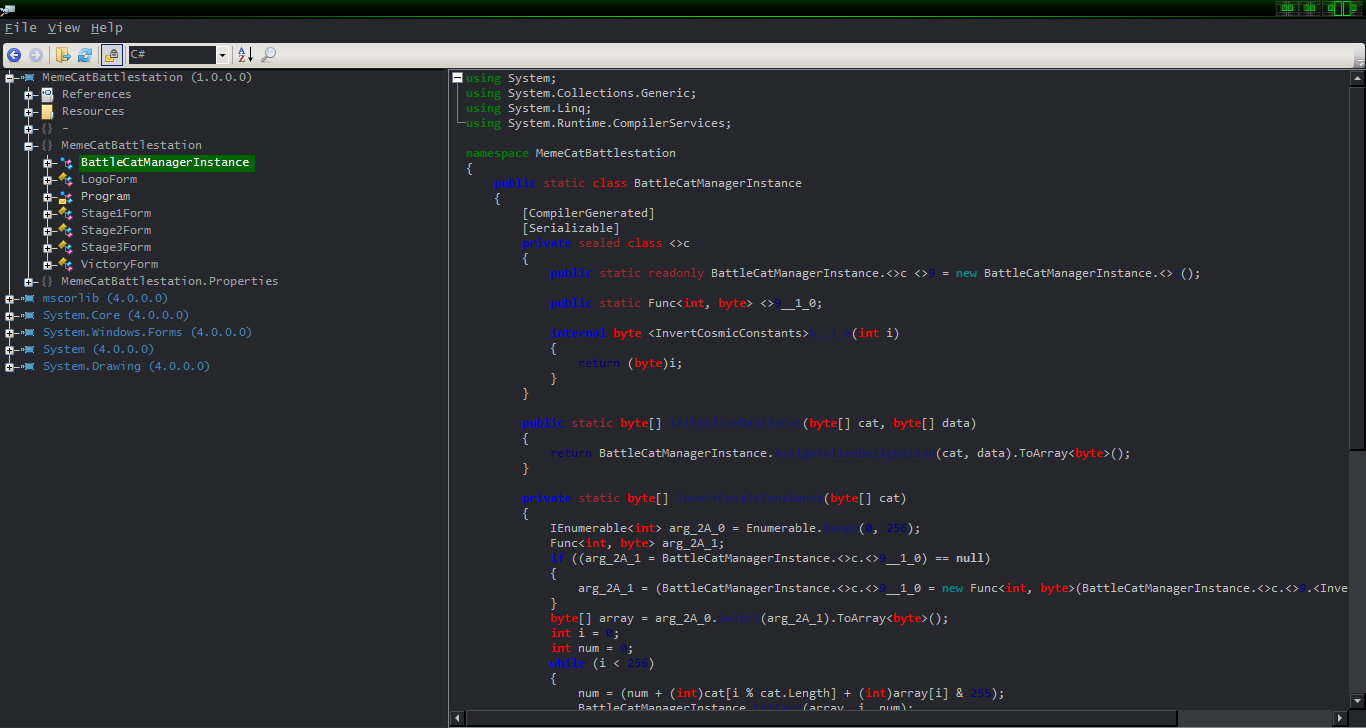Click the code pane vertical scrollbar down arrow

[x=1358, y=702]
